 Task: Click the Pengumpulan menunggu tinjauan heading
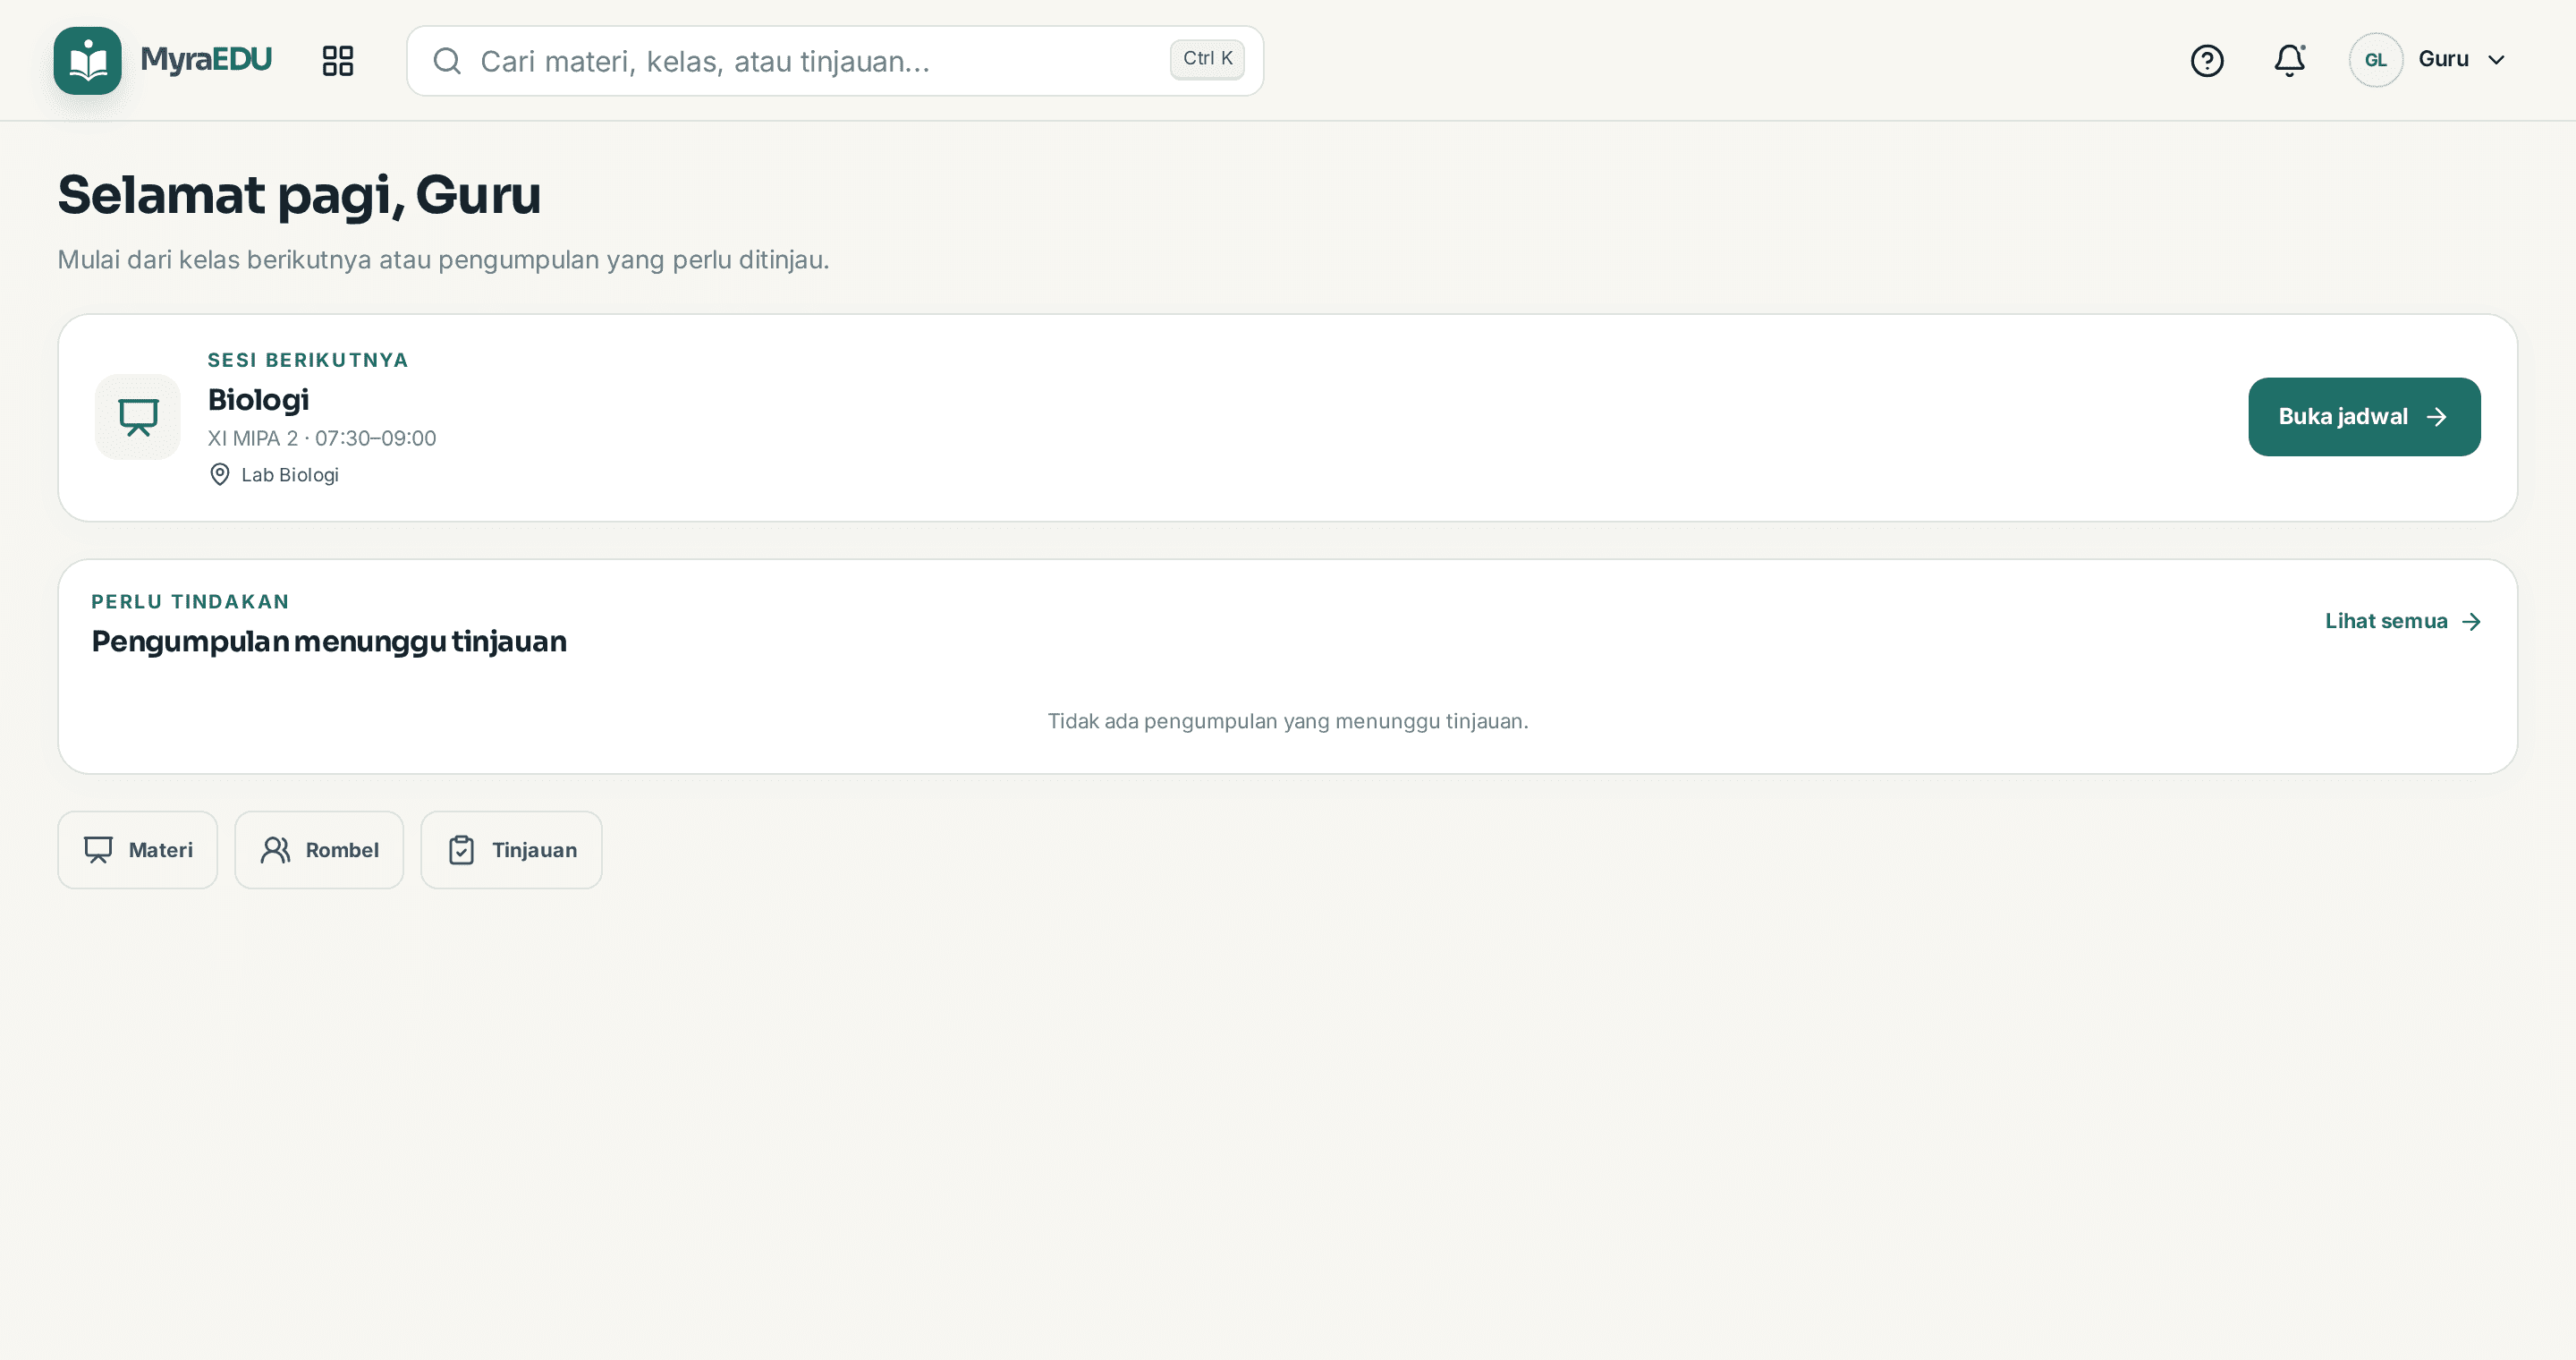click(329, 642)
